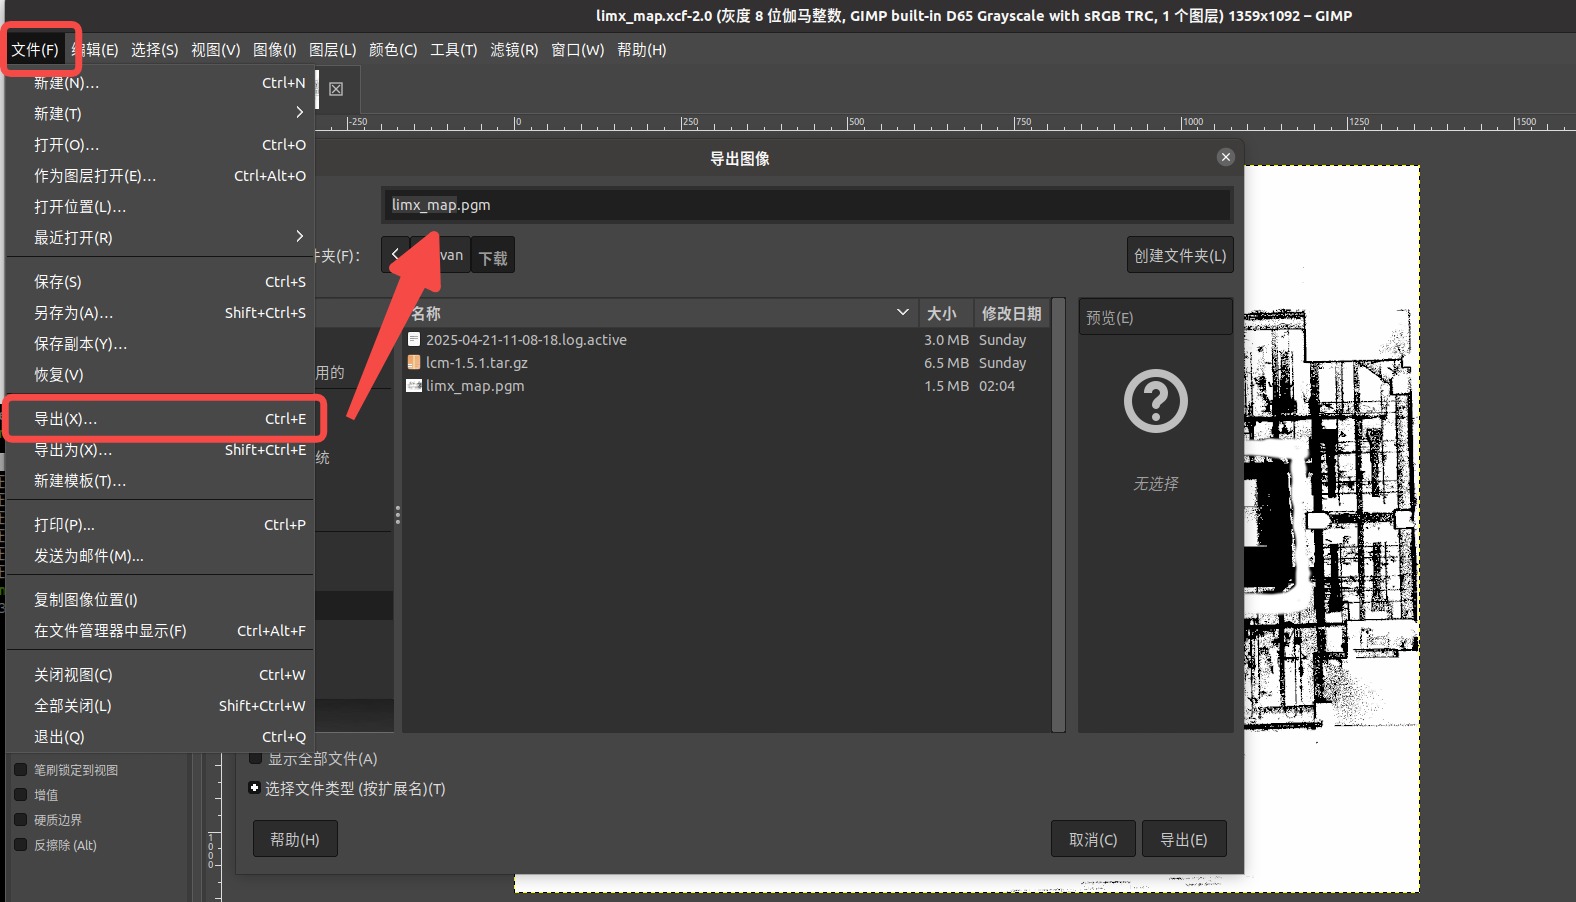
Task: Click the limx_map.pgm filename input field
Action: [805, 205]
